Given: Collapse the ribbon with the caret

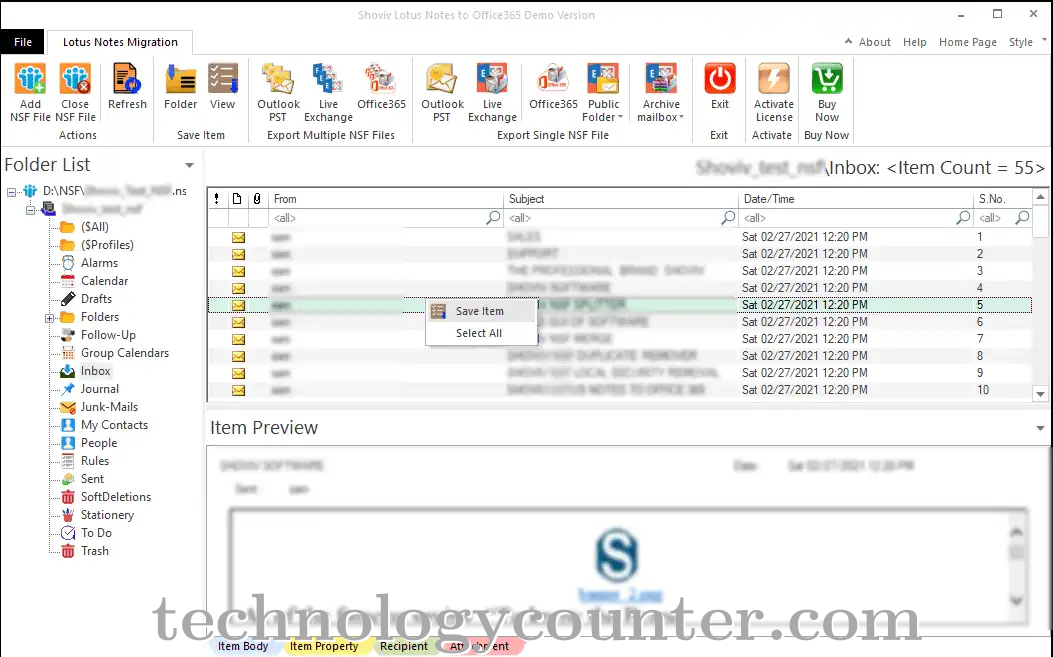Looking at the screenshot, I should [x=848, y=41].
